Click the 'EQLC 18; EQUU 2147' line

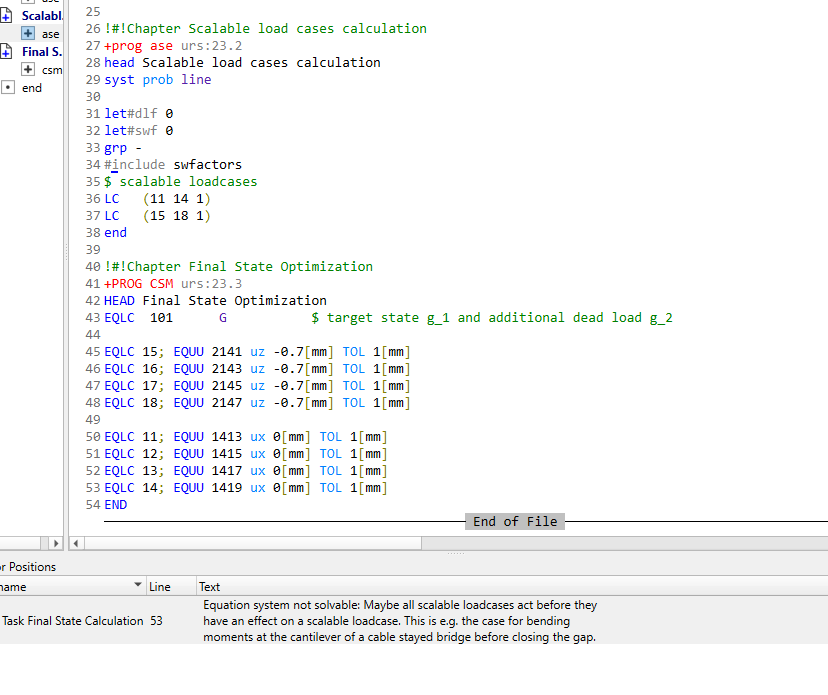point(257,402)
